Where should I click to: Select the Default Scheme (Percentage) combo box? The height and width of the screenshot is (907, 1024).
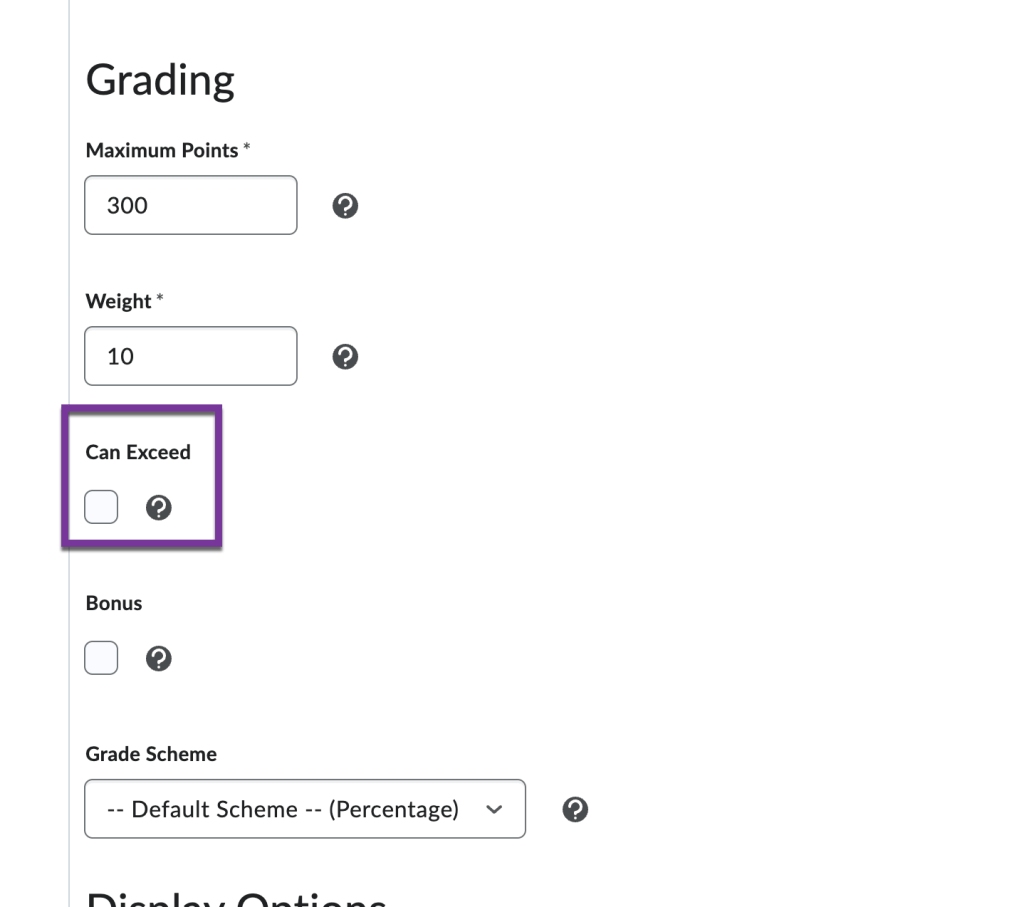305,808
